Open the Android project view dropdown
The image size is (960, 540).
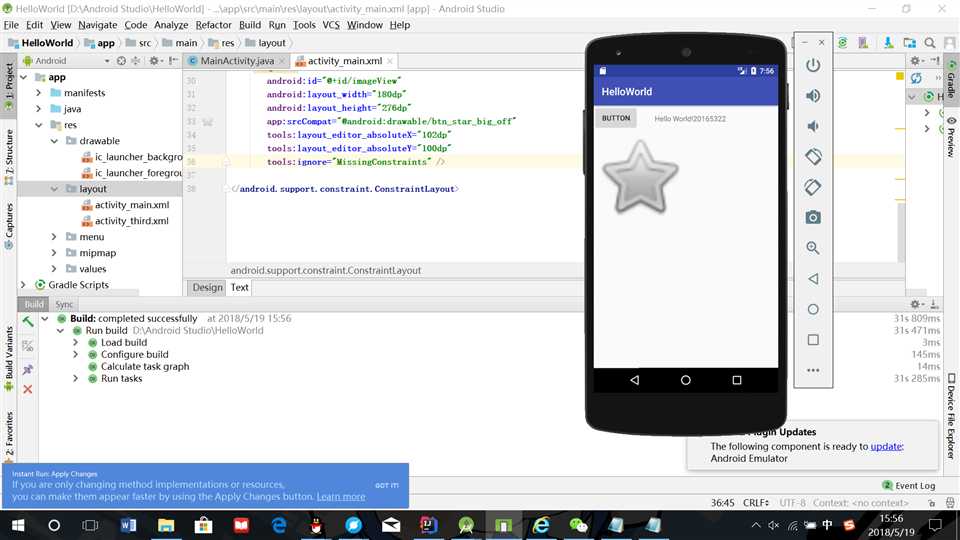click(66, 61)
